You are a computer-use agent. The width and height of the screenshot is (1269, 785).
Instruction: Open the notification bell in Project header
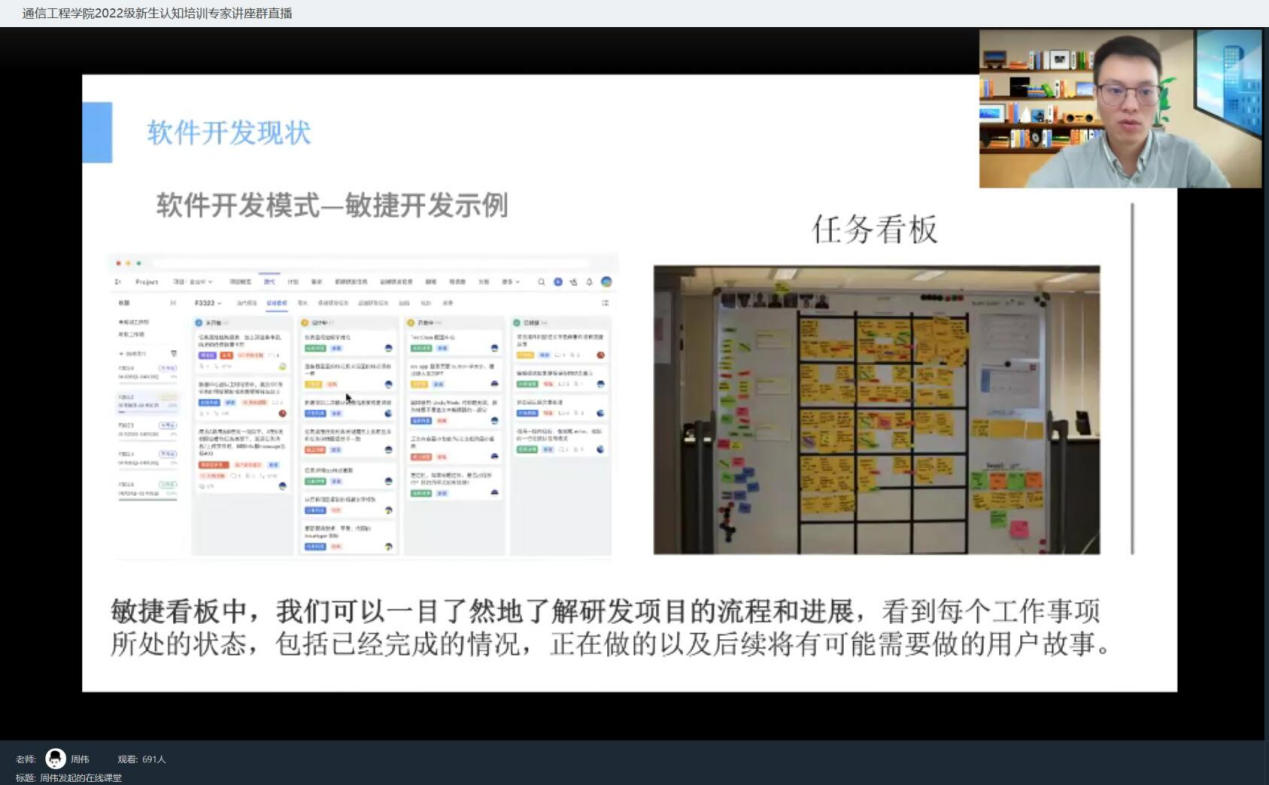pyautogui.click(x=589, y=282)
